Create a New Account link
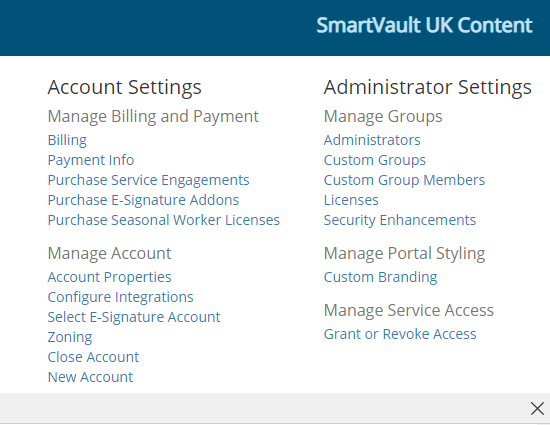Screen dimensions: 550x425 pyautogui.click(x=90, y=377)
